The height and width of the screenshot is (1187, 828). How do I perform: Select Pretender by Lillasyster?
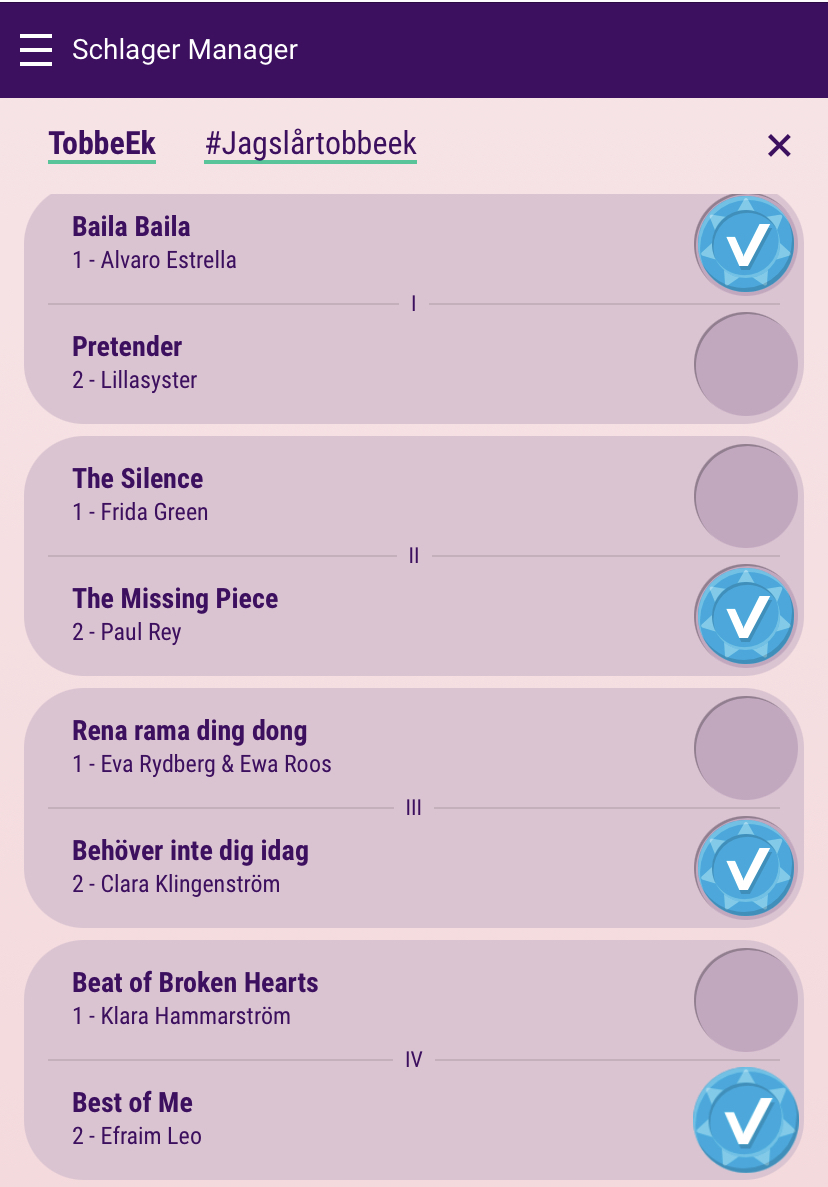[x=745, y=364]
